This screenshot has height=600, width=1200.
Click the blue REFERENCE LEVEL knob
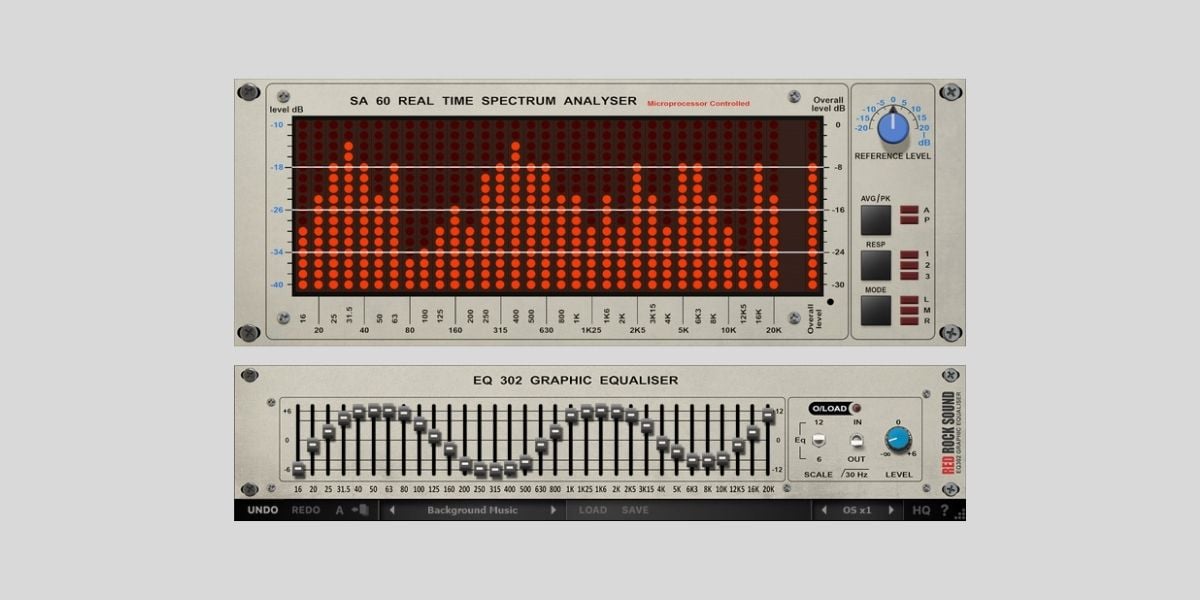click(893, 127)
